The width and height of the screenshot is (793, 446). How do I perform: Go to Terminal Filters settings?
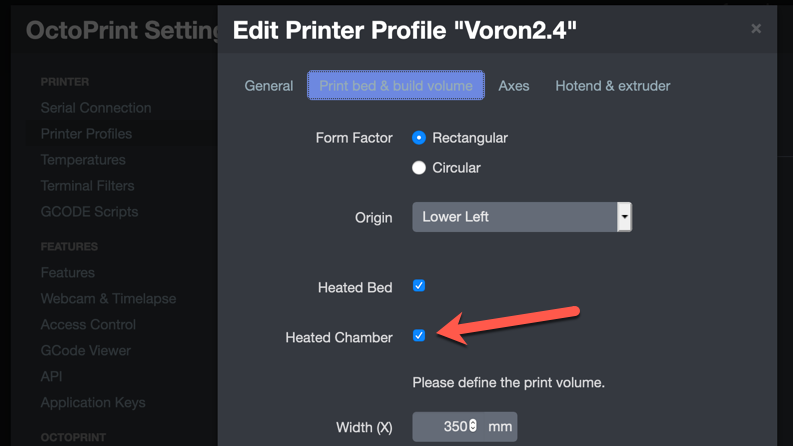pos(89,186)
